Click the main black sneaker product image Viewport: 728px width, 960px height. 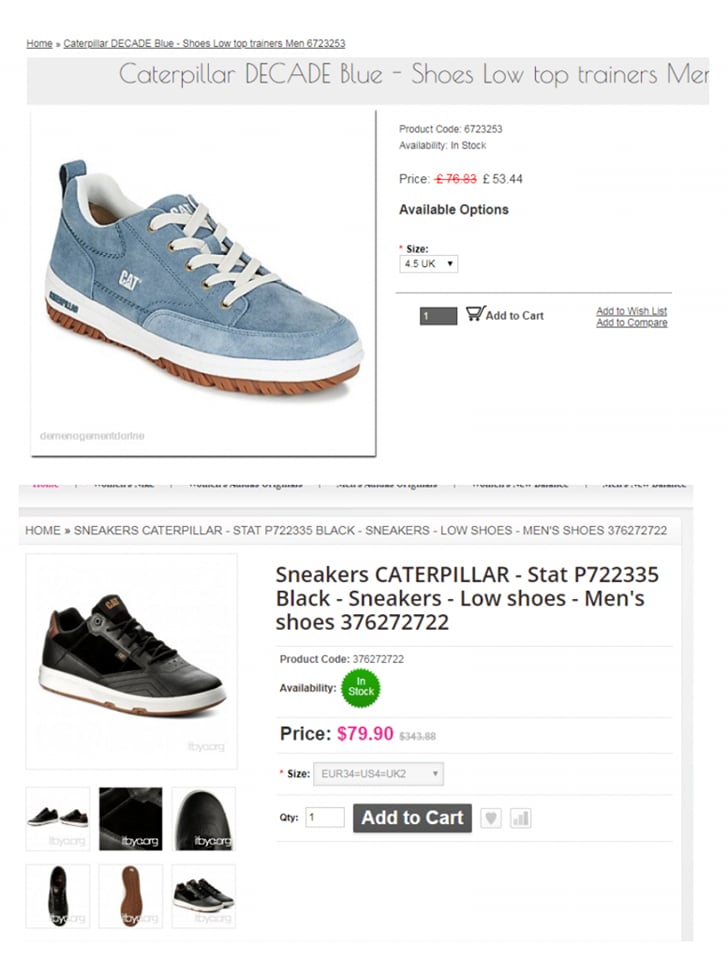(132, 661)
